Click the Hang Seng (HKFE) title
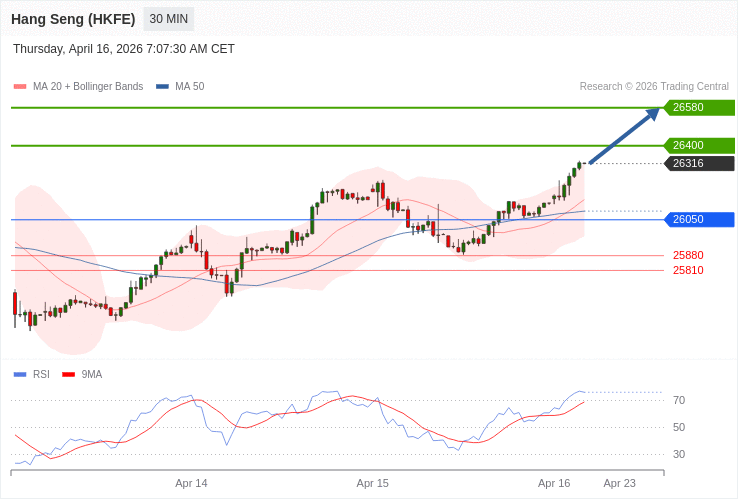Viewport: 738px width, 500px height. pyautogui.click(x=73, y=19)
